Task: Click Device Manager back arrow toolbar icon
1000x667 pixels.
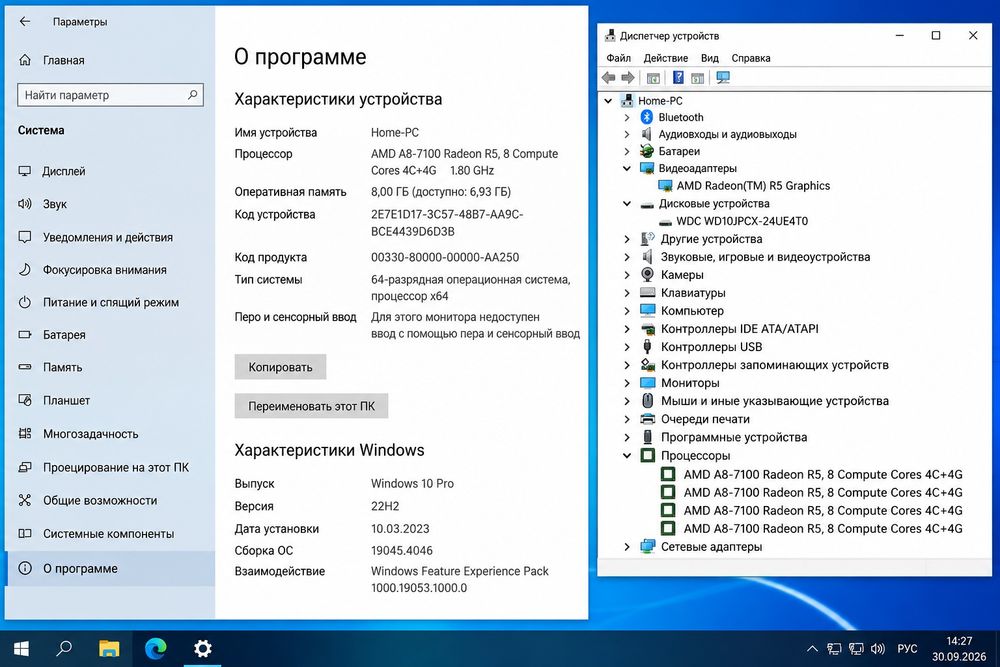Action: [608, 78]
